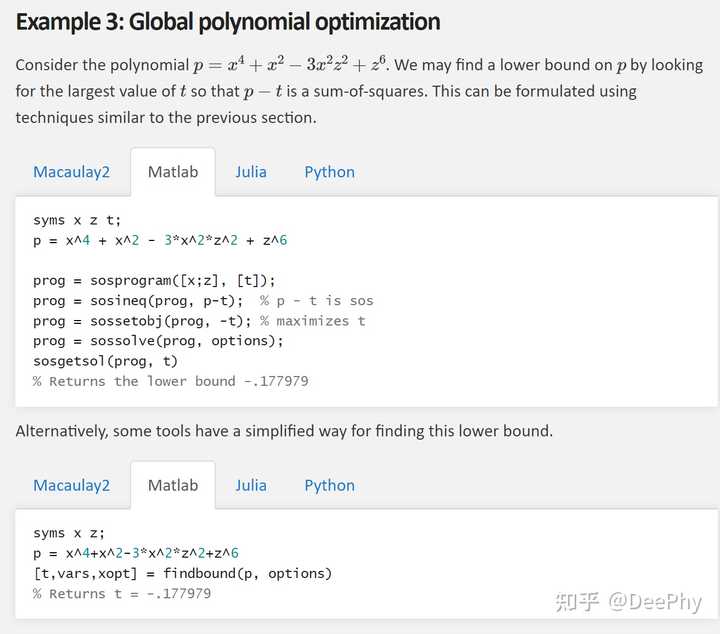Image resolution: width=720 pixels, height=634 pixels.
Task: Open the Macaulay2 tab above the sosprogram code
Action: (x=71, y=172)
